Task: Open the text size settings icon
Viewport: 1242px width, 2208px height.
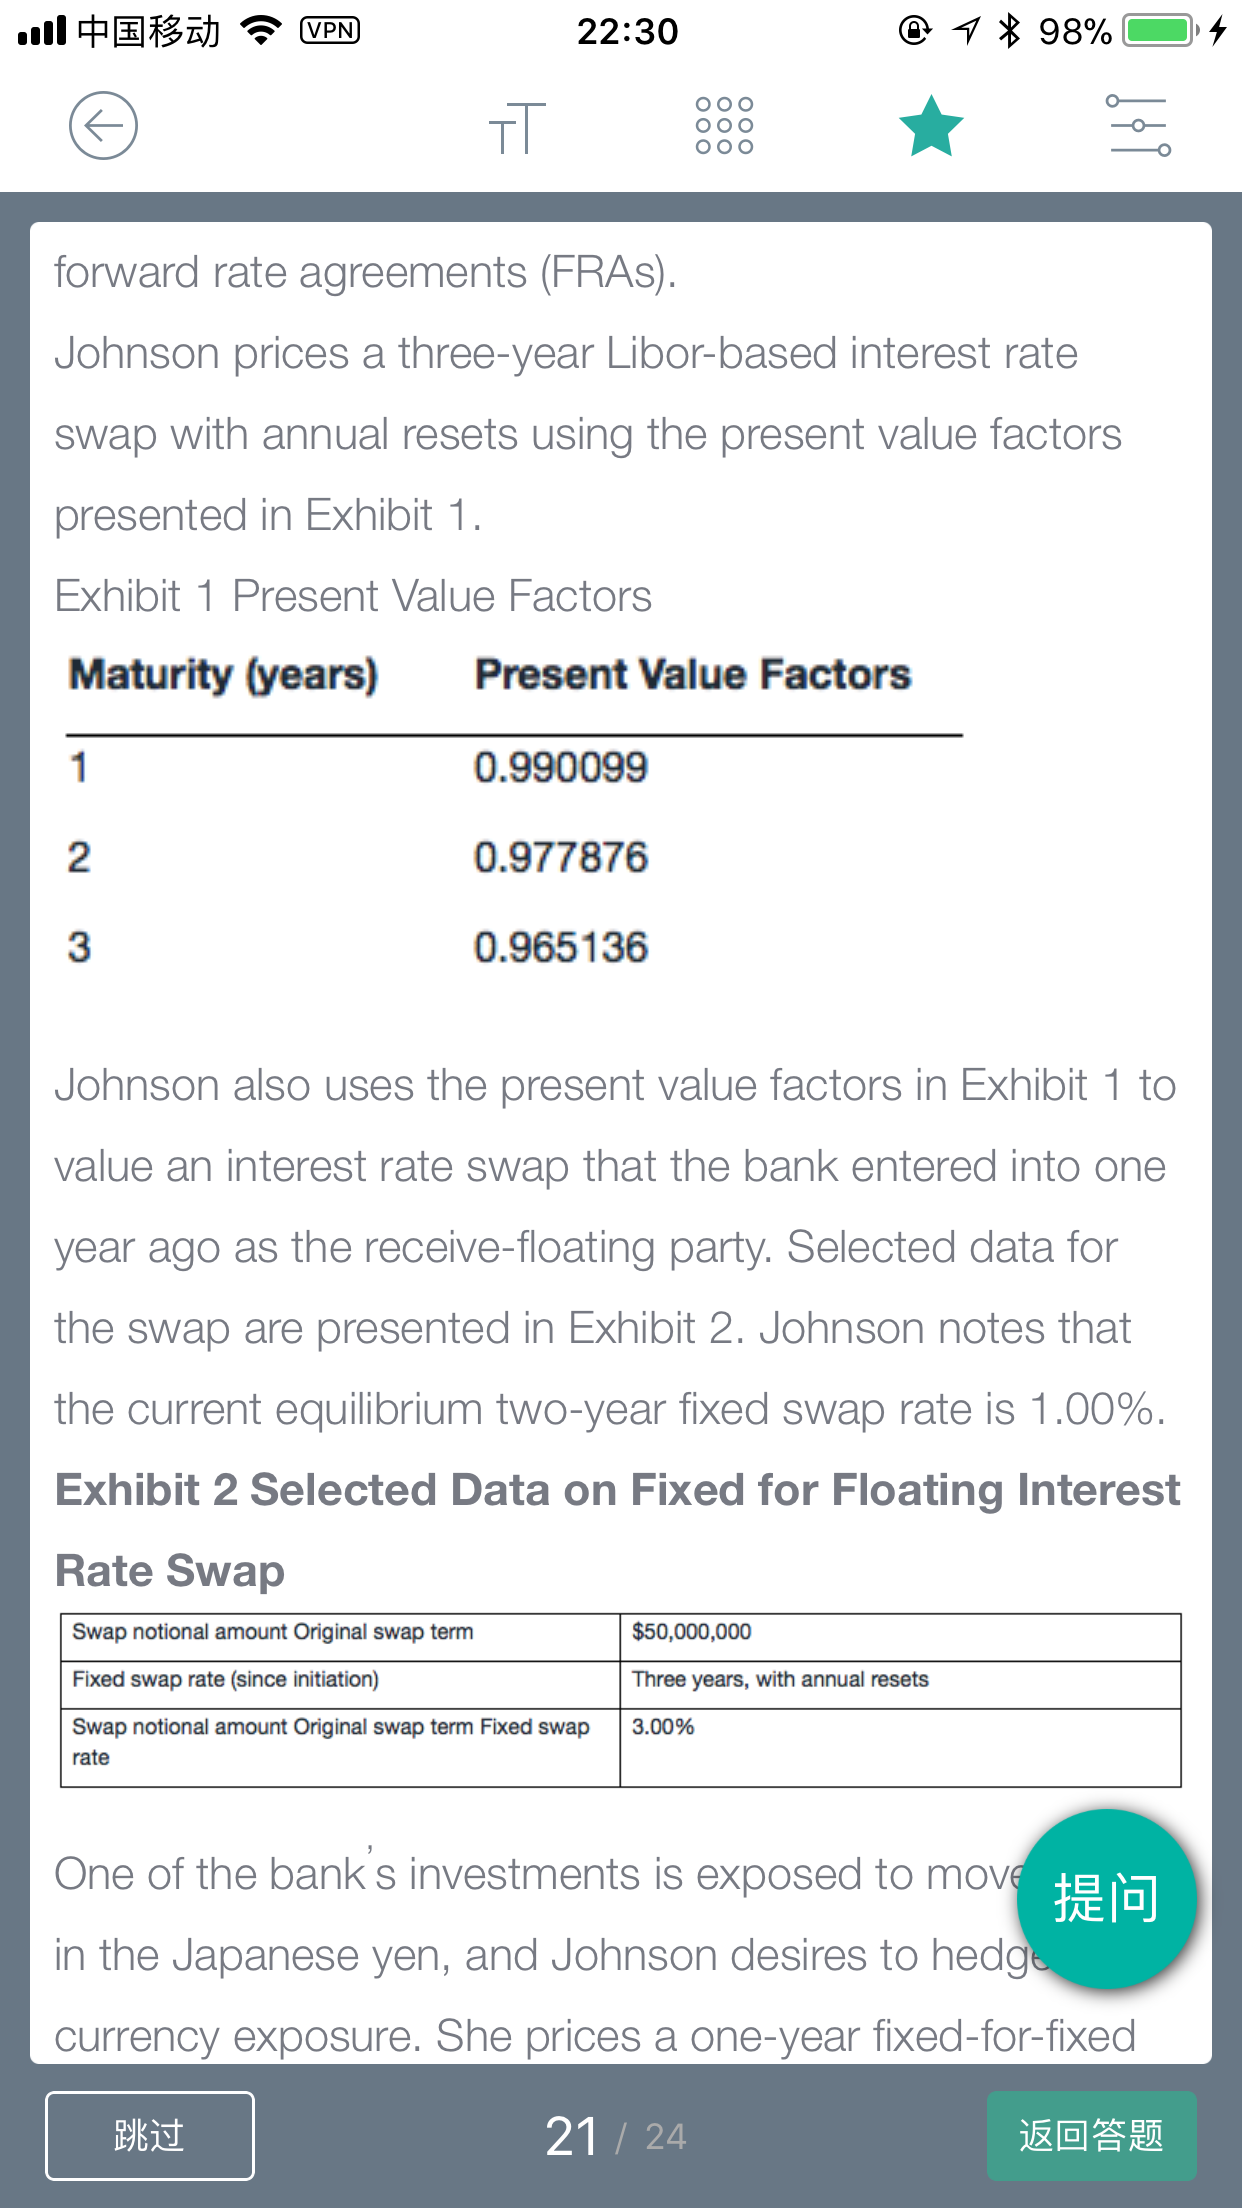Action: pos(517,127)
